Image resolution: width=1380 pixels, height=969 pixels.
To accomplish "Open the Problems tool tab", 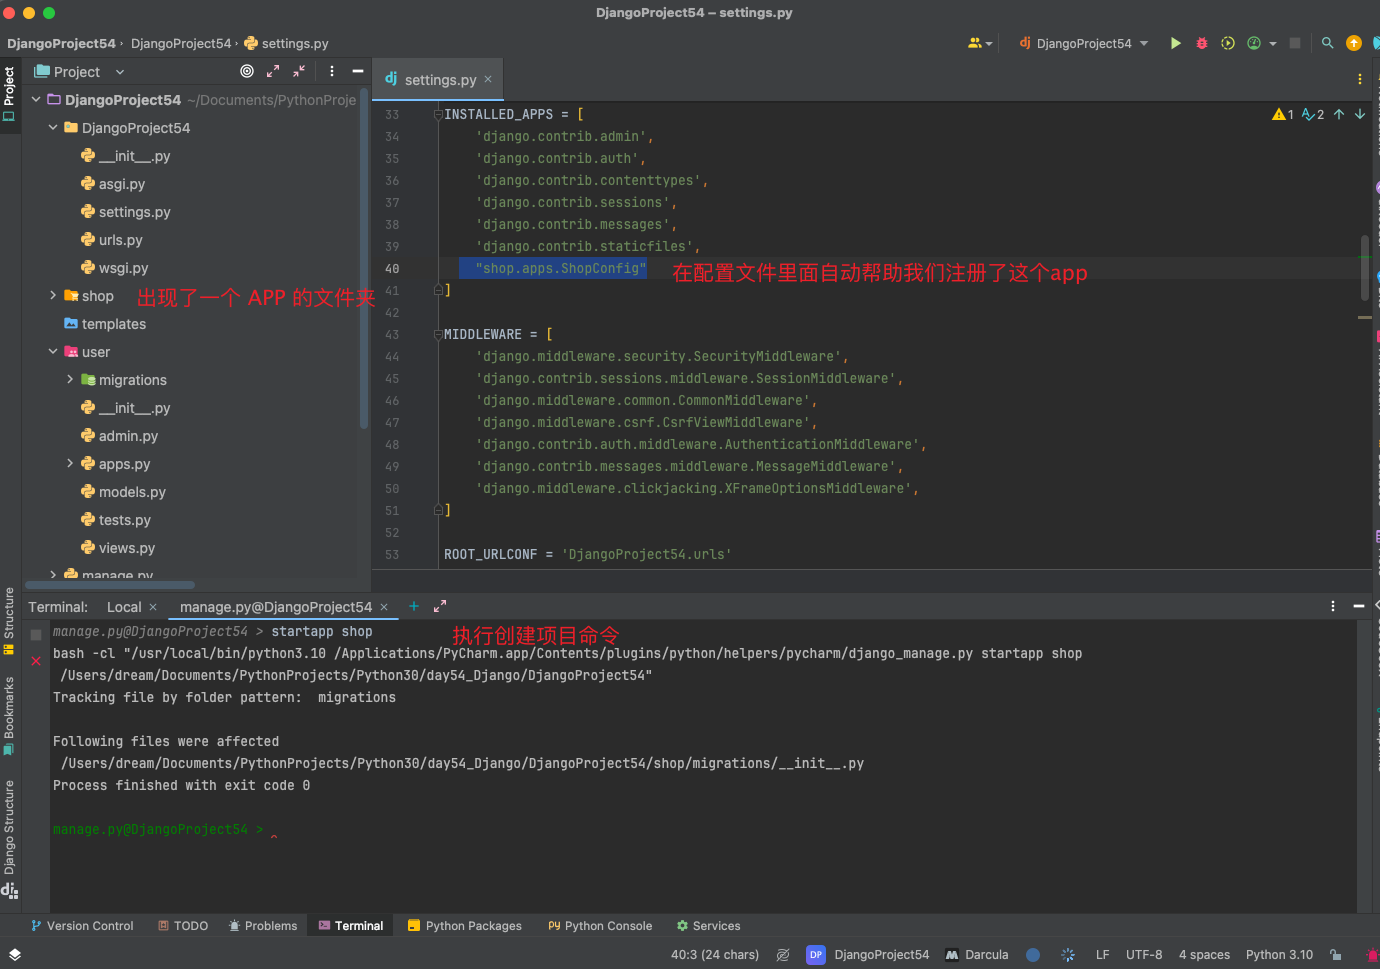I will pyautogui.click(x=263, y=926).
